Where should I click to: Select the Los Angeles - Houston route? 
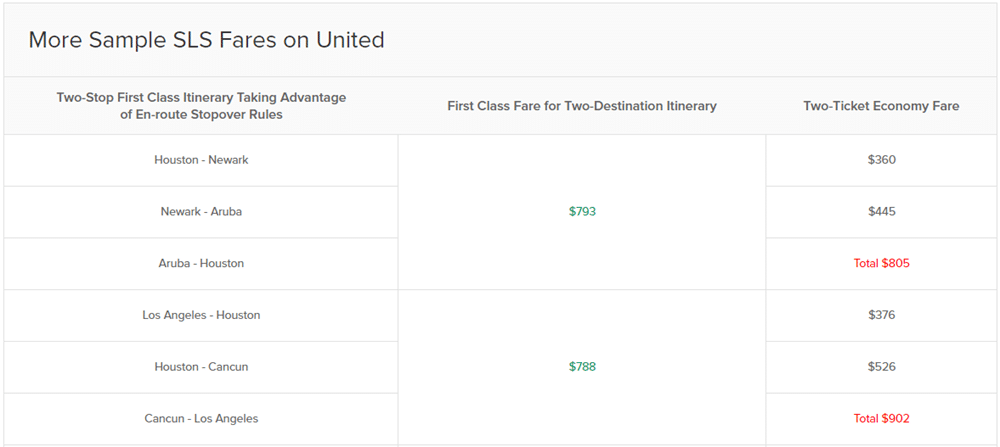201,315
